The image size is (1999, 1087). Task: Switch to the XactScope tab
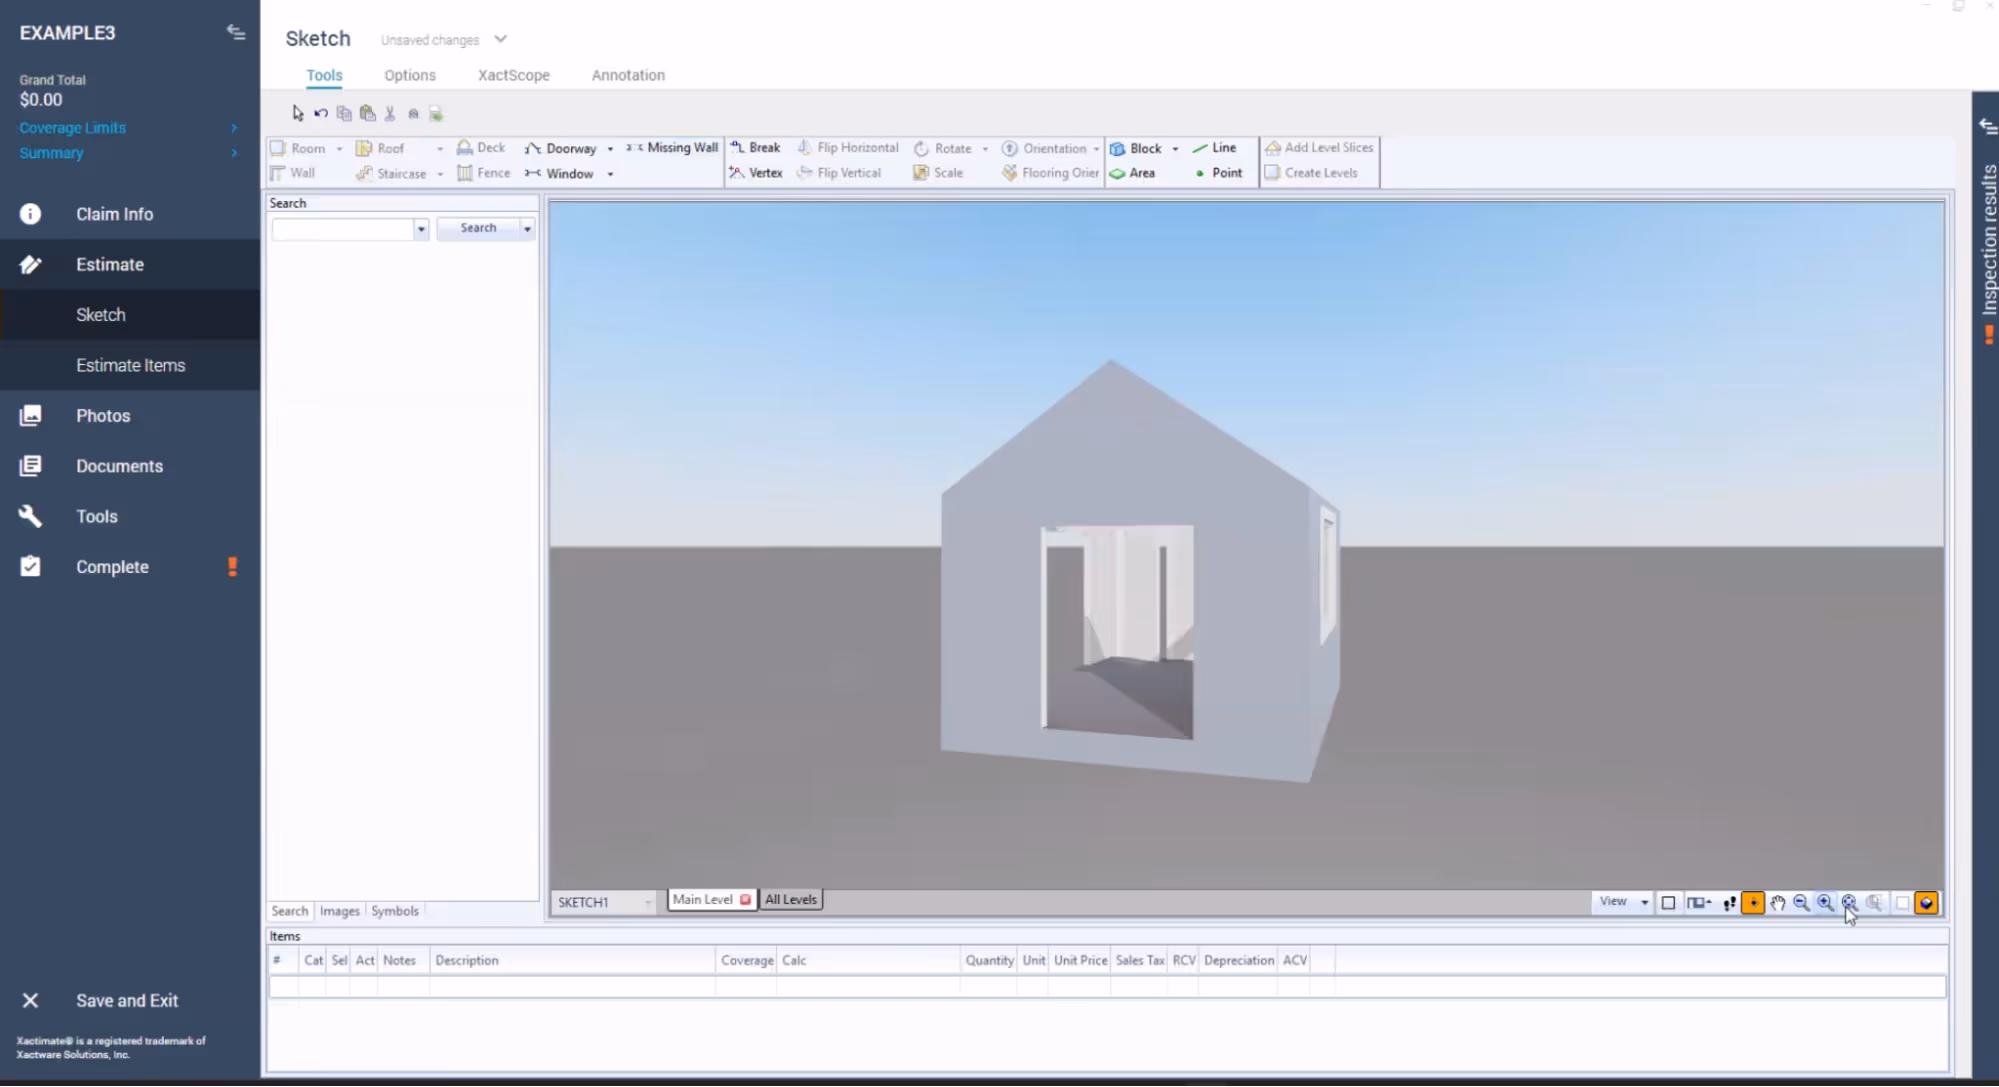(x=513, y=75)
